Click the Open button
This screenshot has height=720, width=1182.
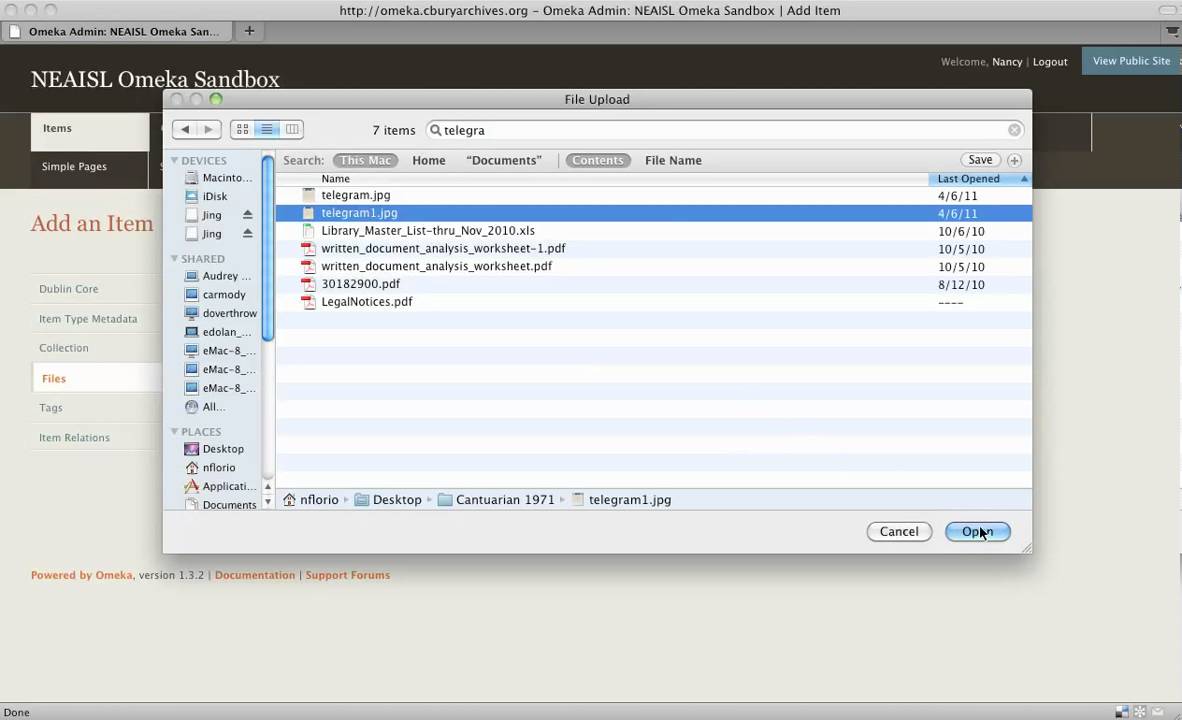(978, 532)
